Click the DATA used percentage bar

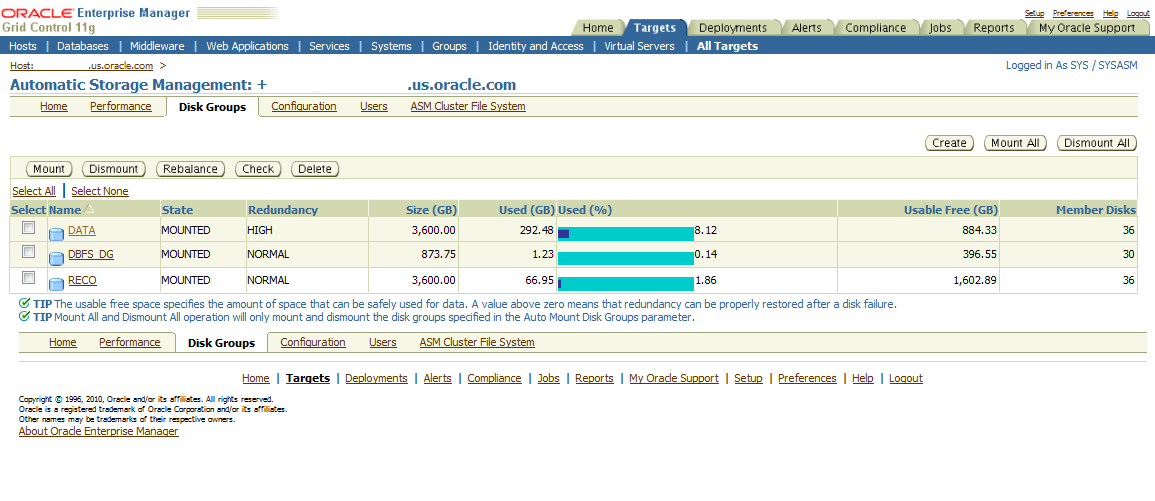coord(625,233)
